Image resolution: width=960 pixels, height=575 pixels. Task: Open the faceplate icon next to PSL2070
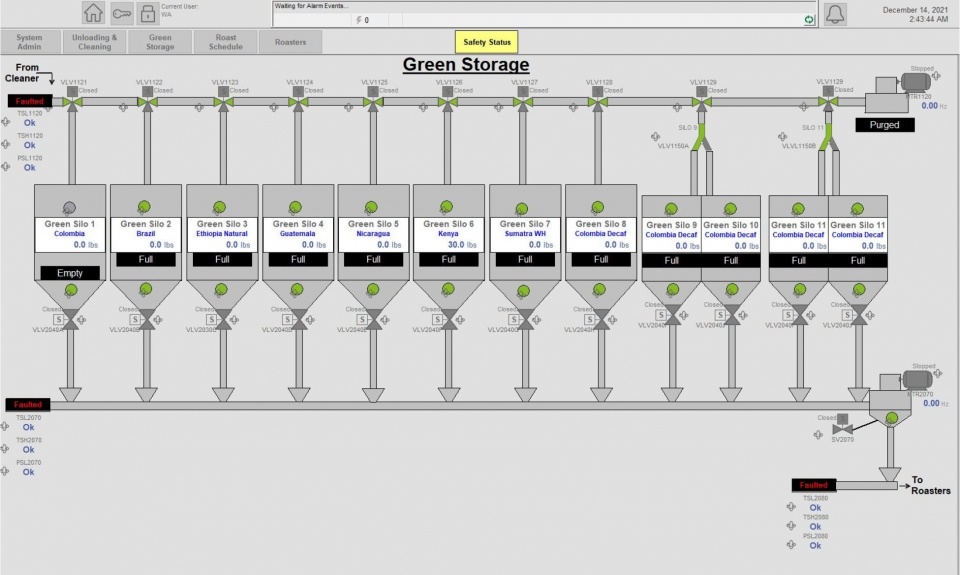(x=5, y=471)
